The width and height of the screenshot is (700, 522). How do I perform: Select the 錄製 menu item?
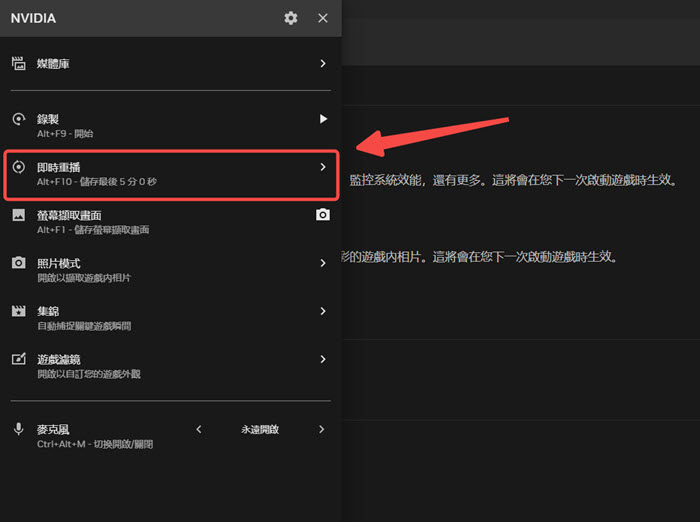pyautogui.click(x=171, y=125)
